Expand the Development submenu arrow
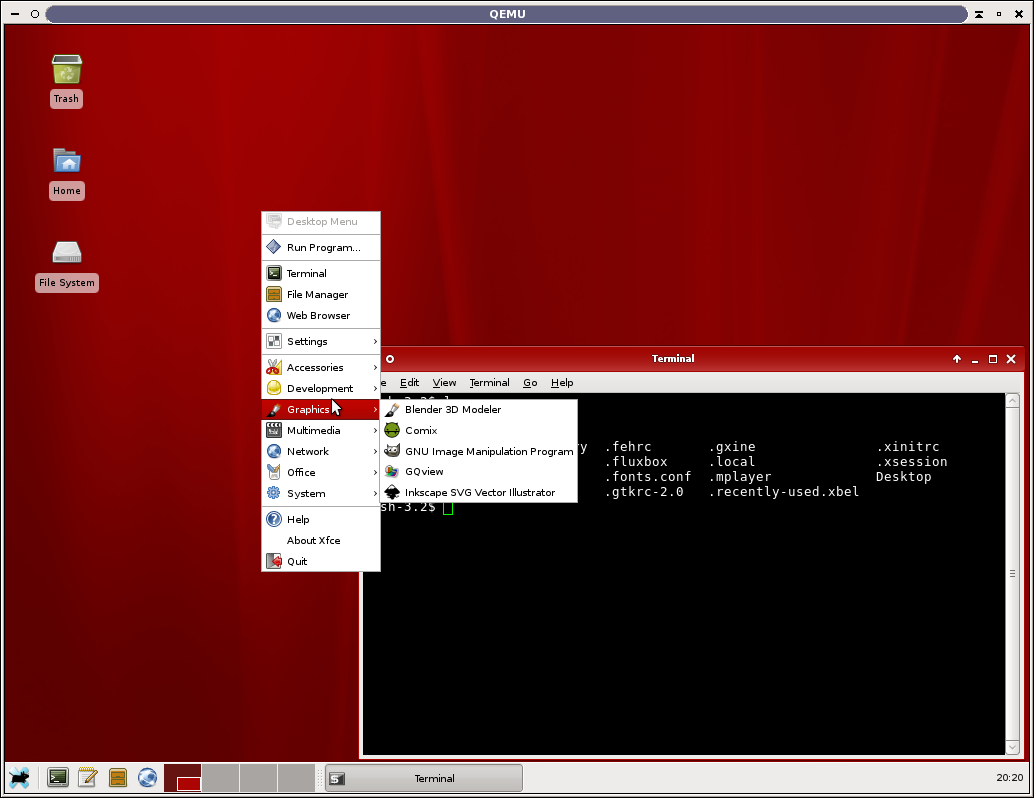 (375, 388)
